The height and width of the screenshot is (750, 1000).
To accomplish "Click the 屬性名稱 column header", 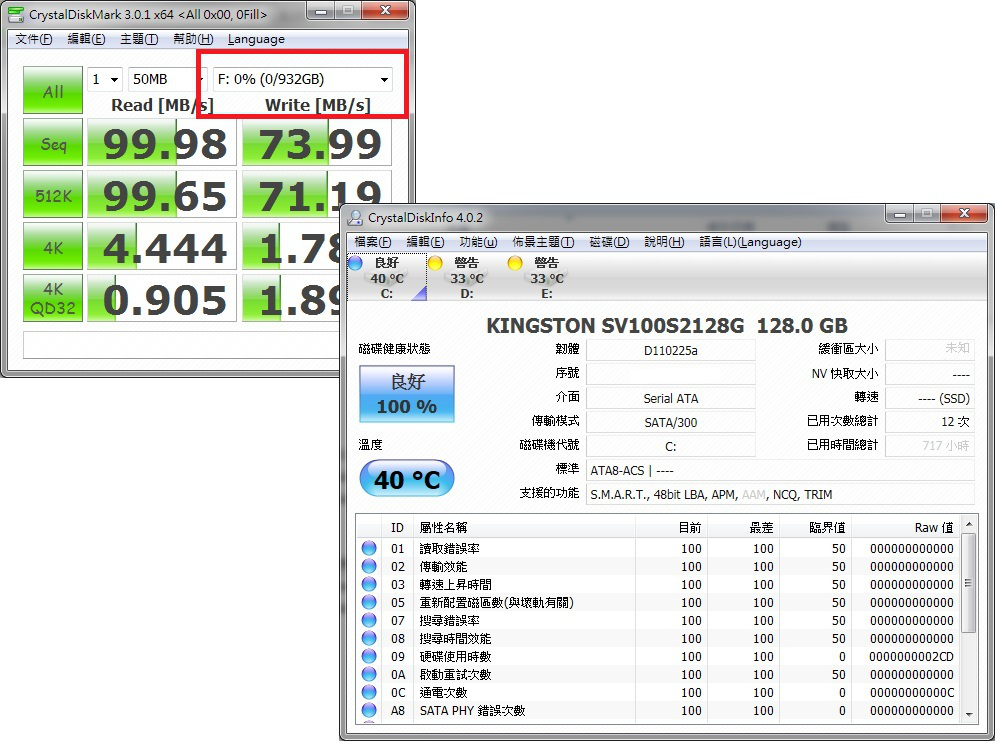I will pyautogui.click(x=524, y=527).
